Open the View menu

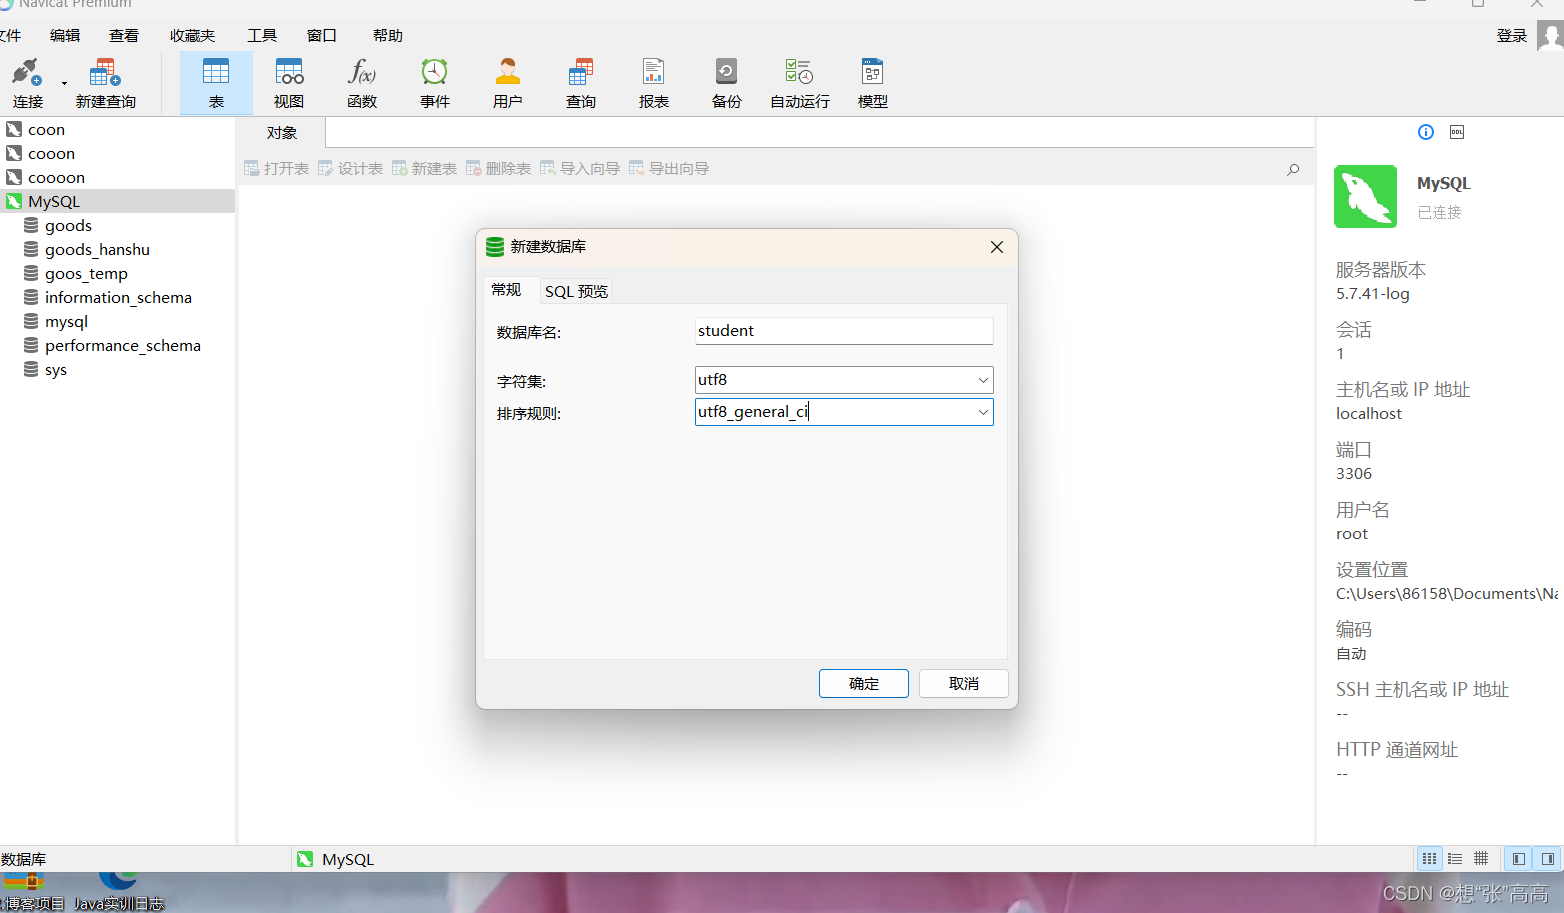pos(124,36)
